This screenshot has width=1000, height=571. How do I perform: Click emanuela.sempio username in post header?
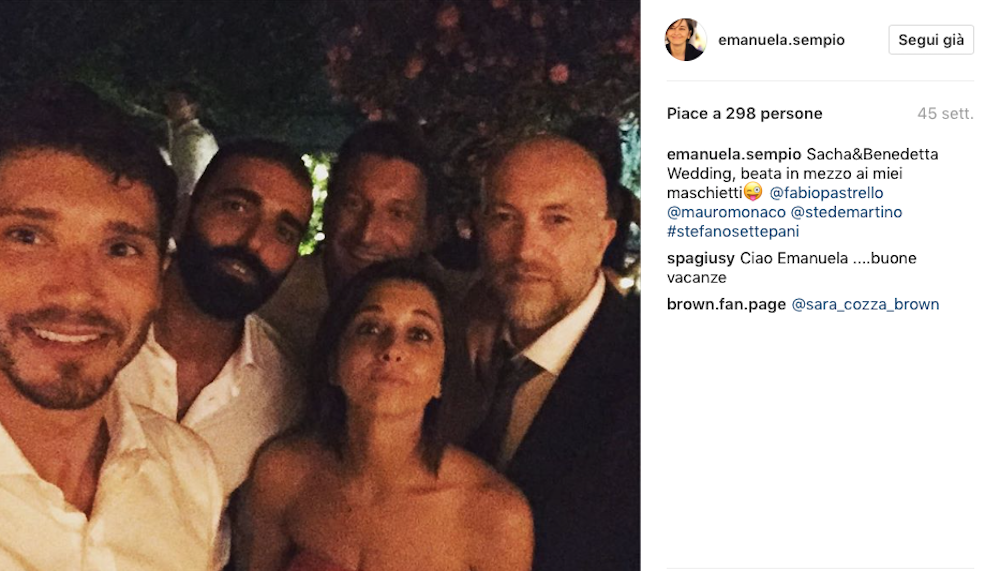tap(781, 40)
